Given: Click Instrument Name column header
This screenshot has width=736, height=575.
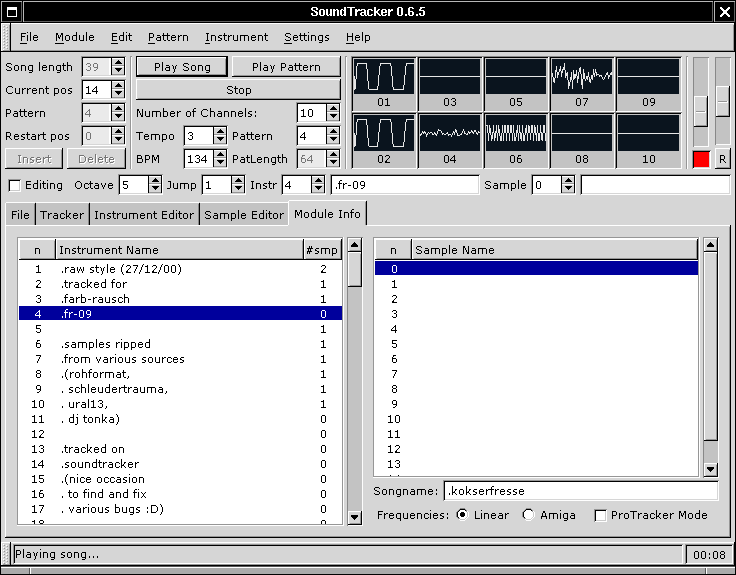Looking at the screenshot, I should 180,250.
